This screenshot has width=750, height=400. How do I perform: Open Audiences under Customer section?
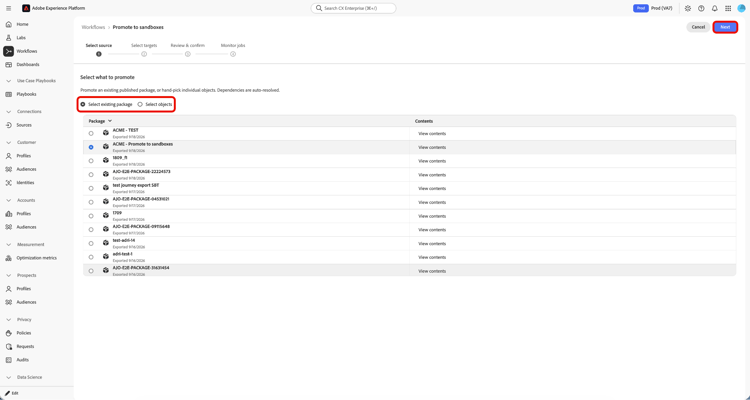[26, 169]
